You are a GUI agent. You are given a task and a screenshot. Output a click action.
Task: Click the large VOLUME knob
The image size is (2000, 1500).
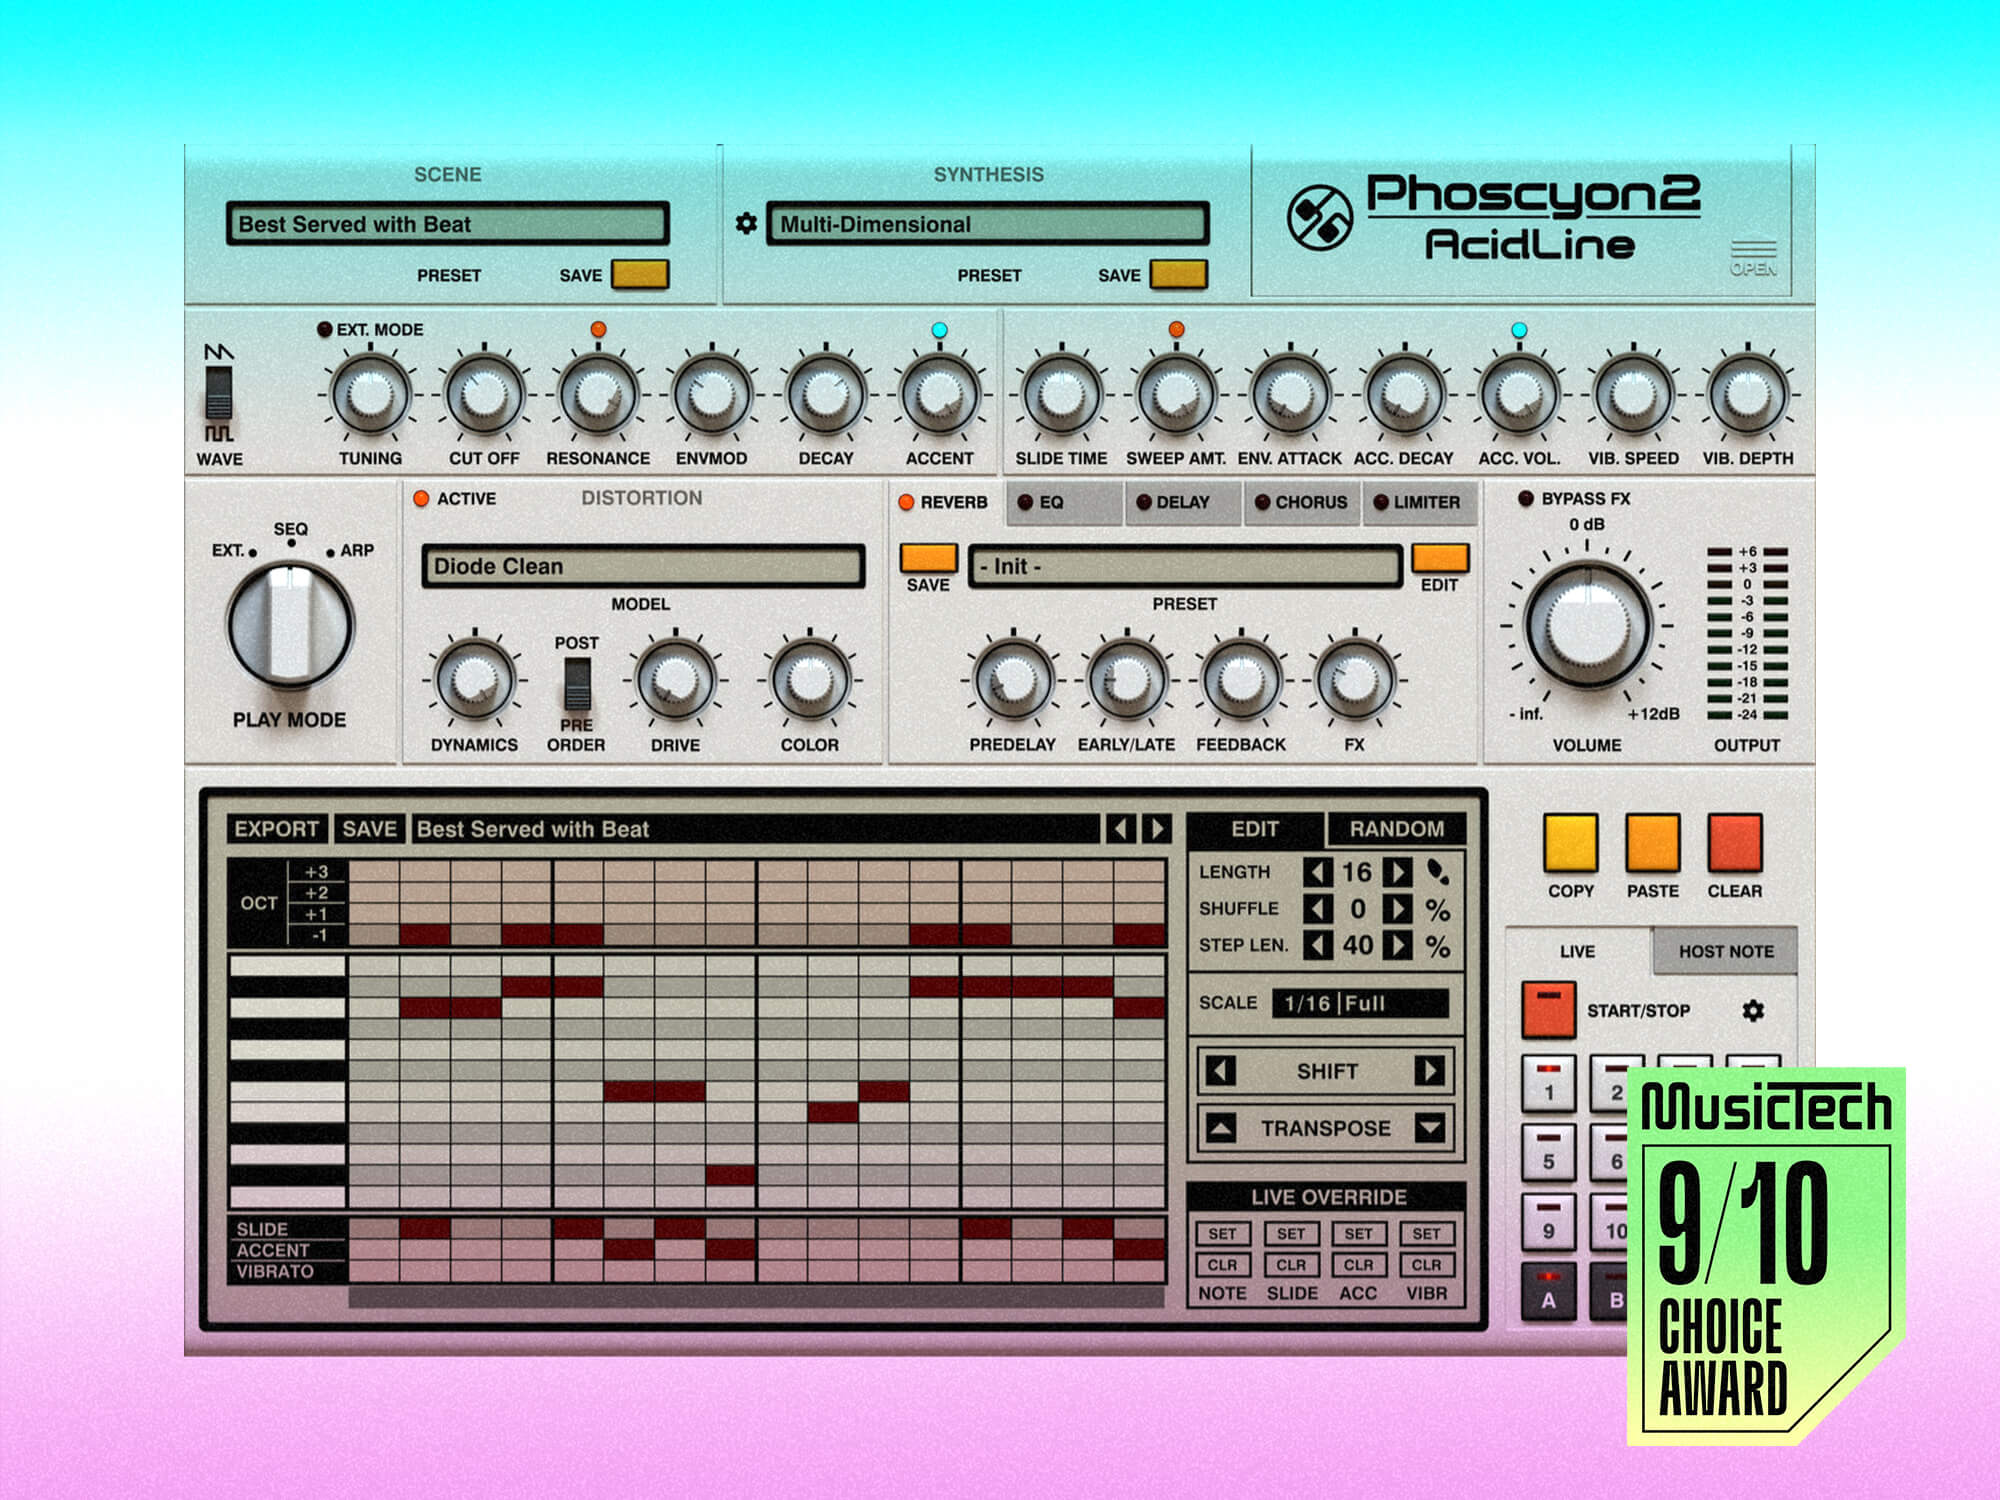1587,624
